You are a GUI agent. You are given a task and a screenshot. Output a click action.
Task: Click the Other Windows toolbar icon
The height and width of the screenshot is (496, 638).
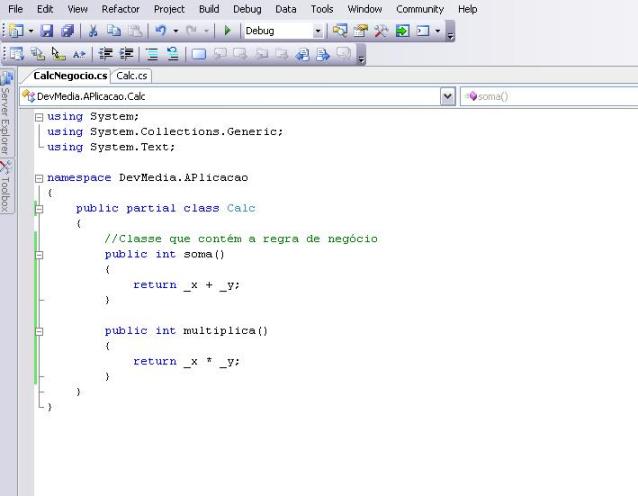(423, 31)
